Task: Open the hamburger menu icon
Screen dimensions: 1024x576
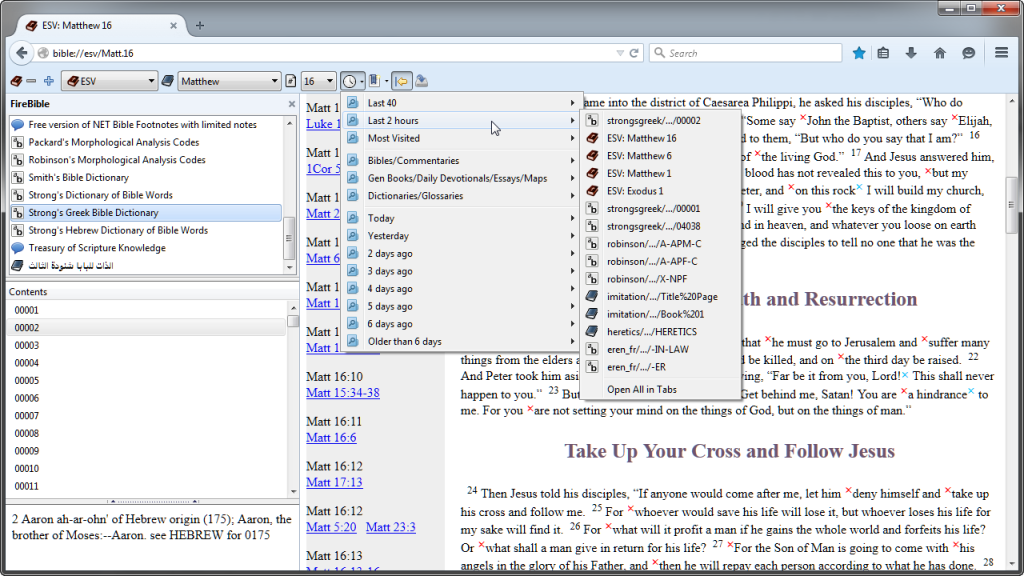Action: 1001,53
